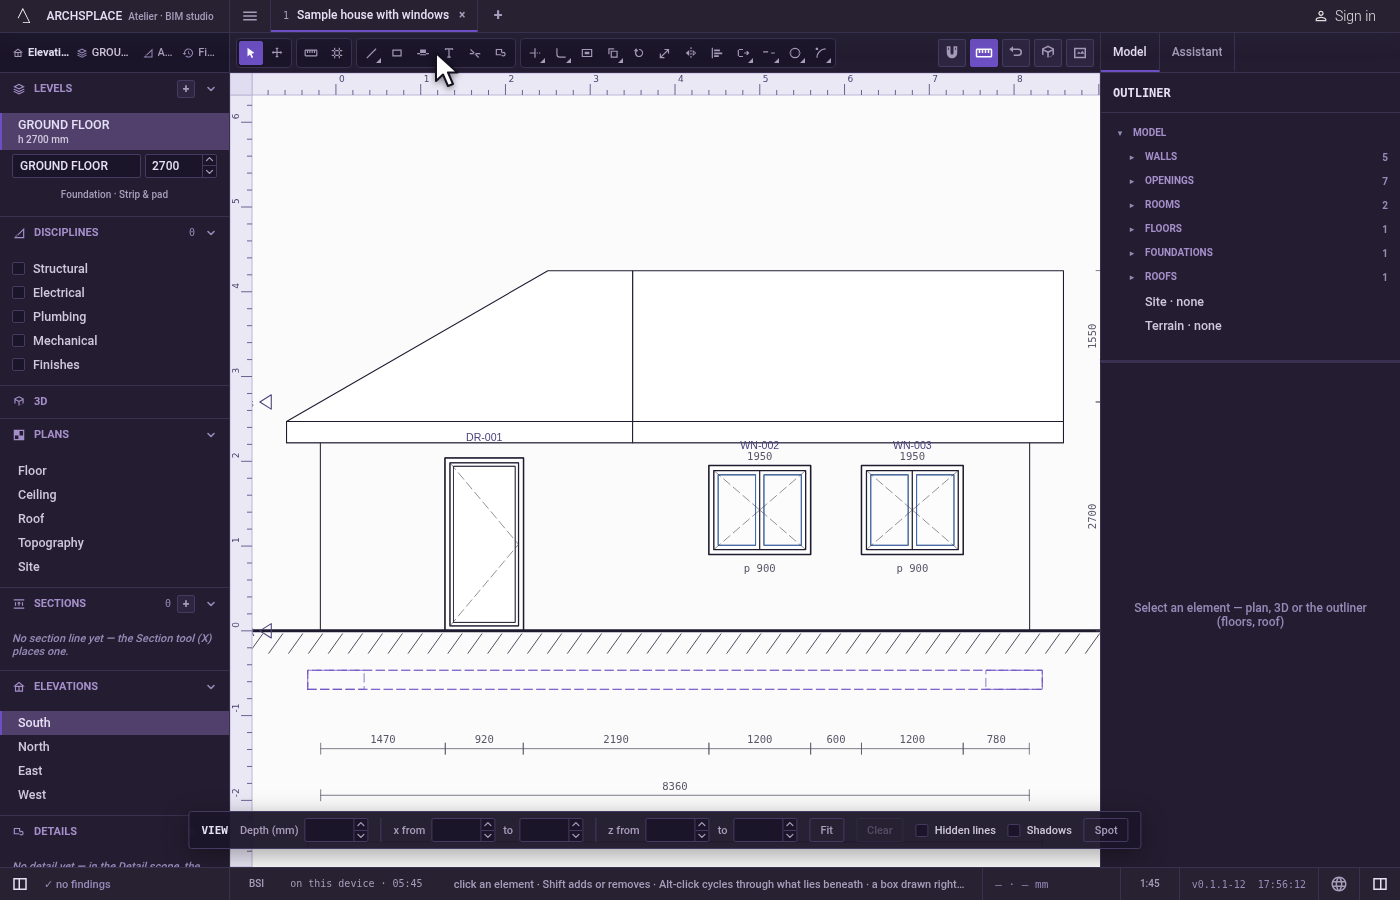Click the Spot button
Image resolution: width=1400 pixels, height=900 pixels.
click(x=1106, y=830)
